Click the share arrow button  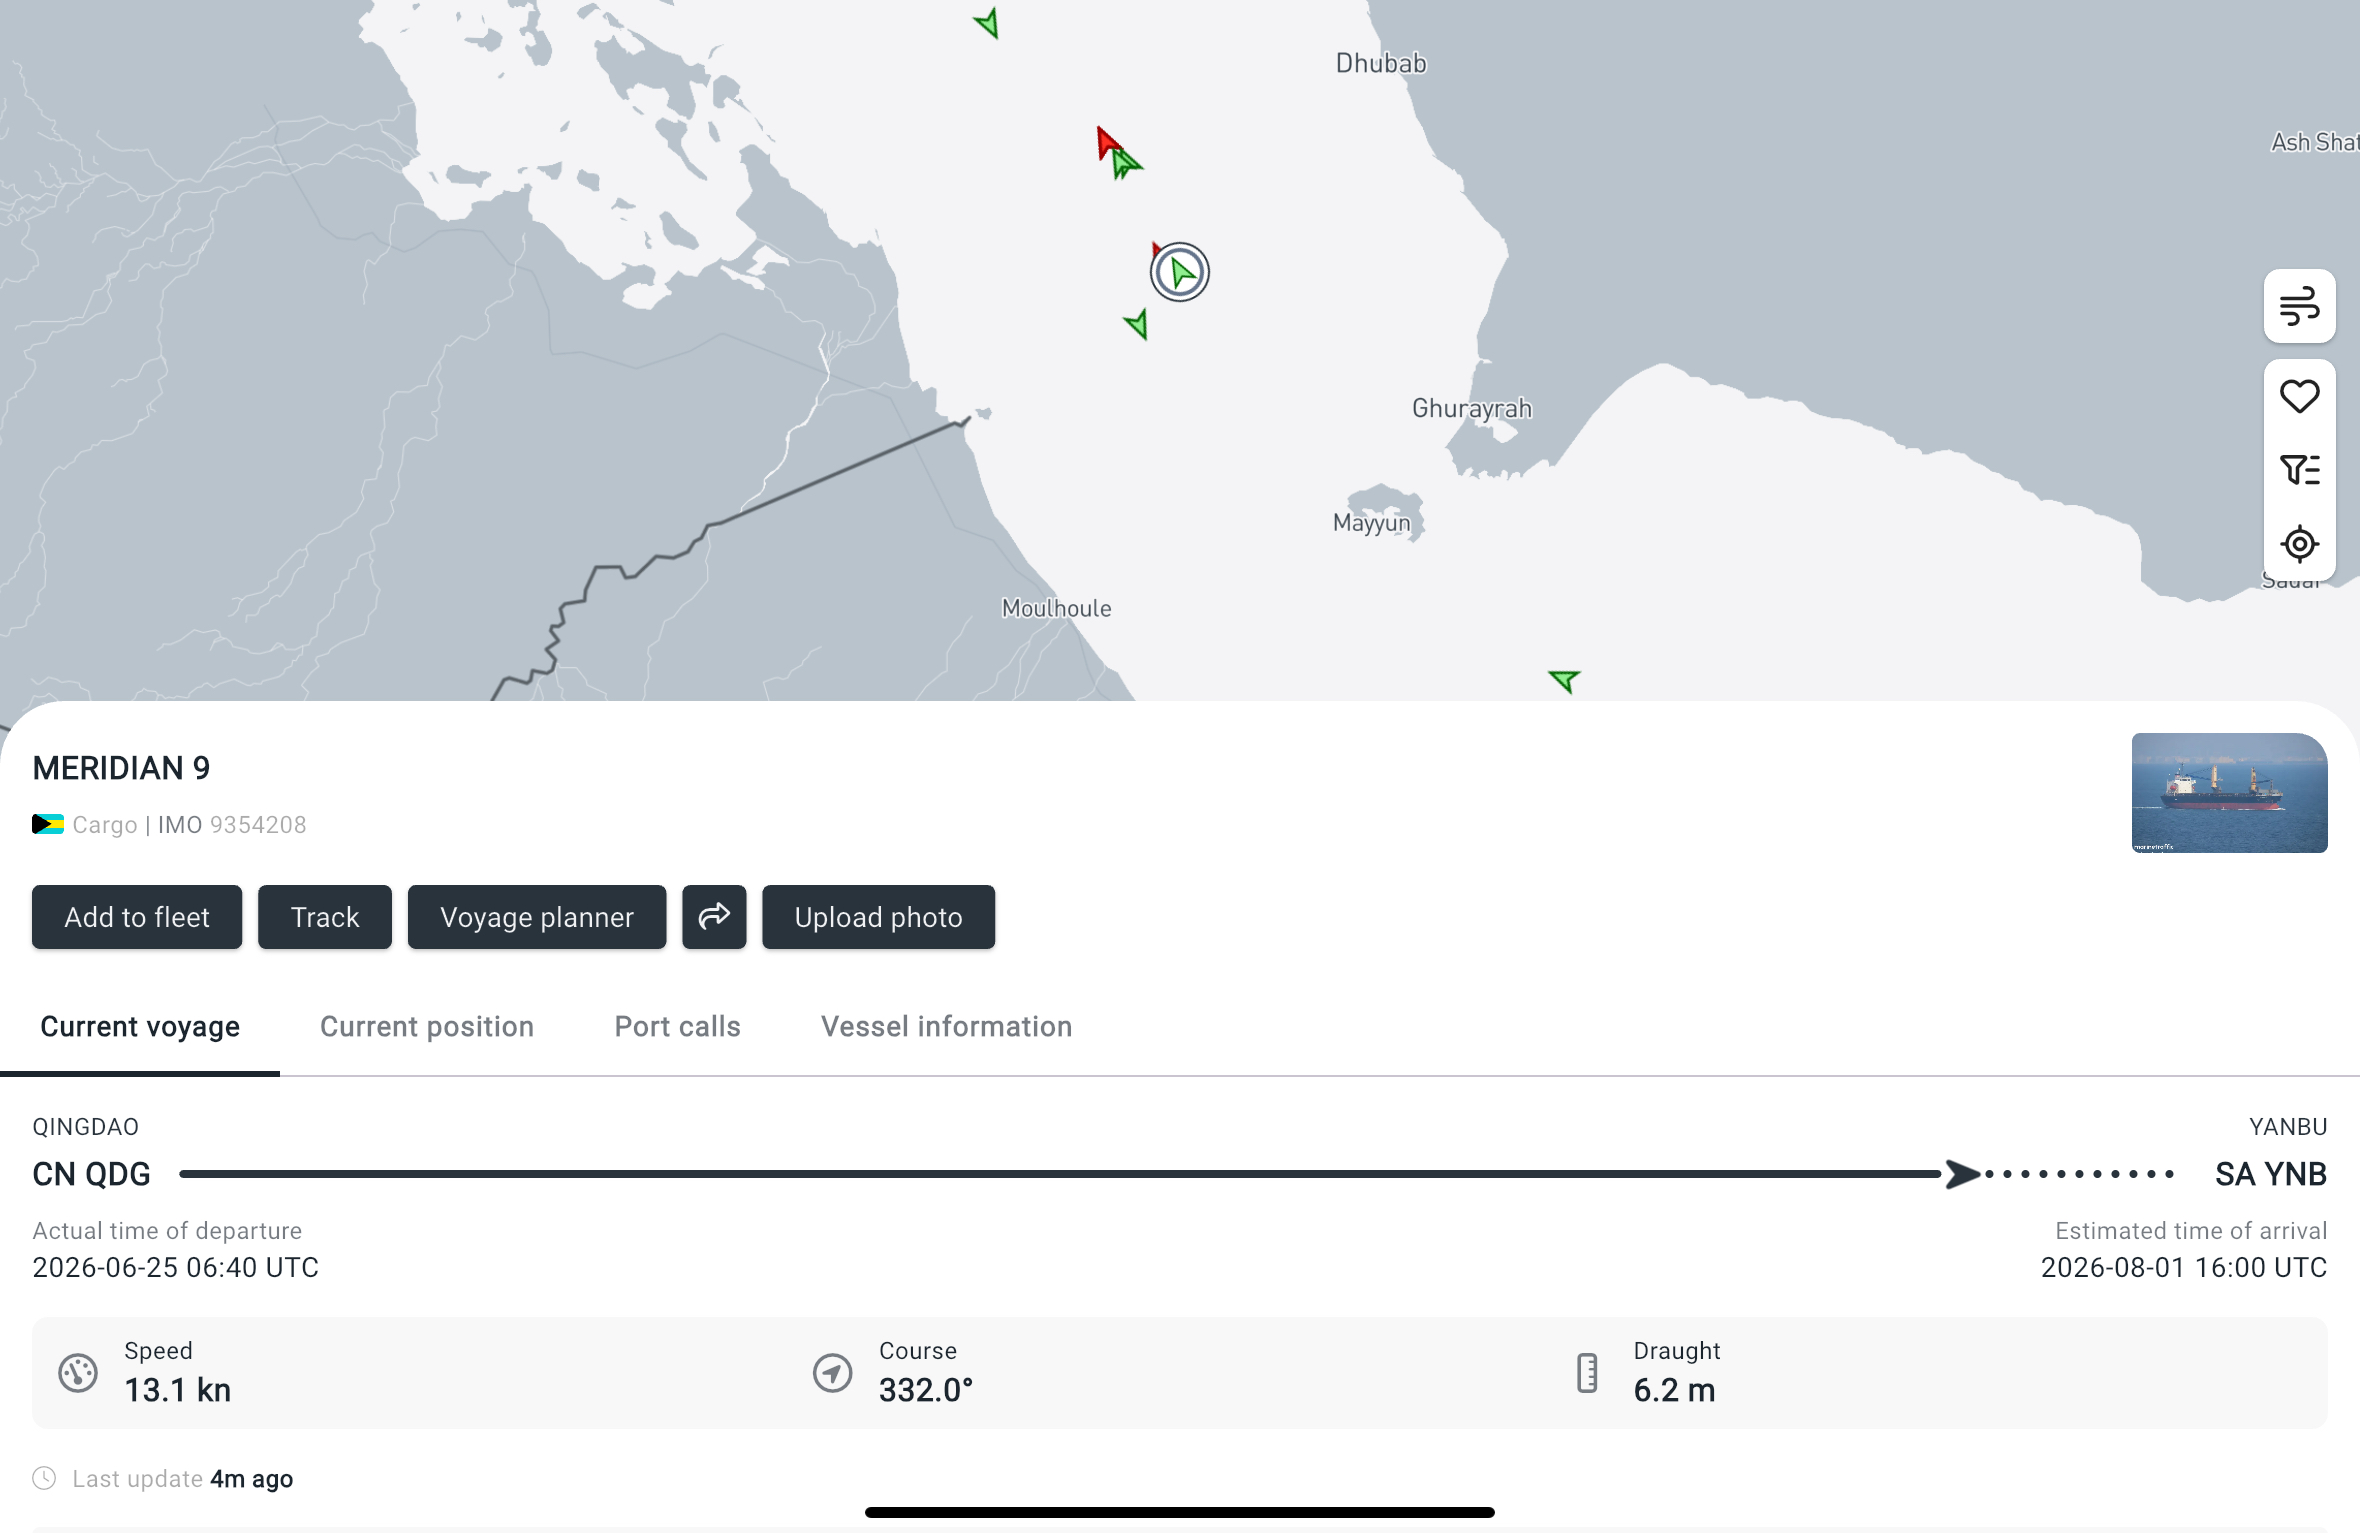pos(714,917)
